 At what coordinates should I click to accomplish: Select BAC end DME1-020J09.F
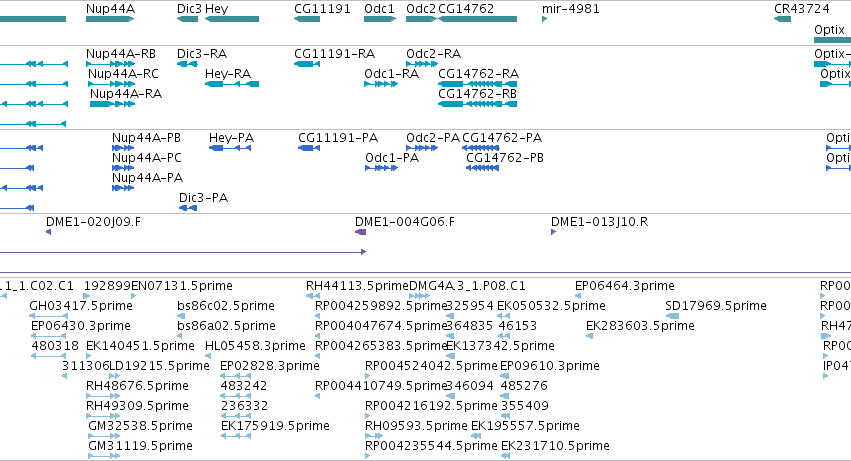pos(48,232)
